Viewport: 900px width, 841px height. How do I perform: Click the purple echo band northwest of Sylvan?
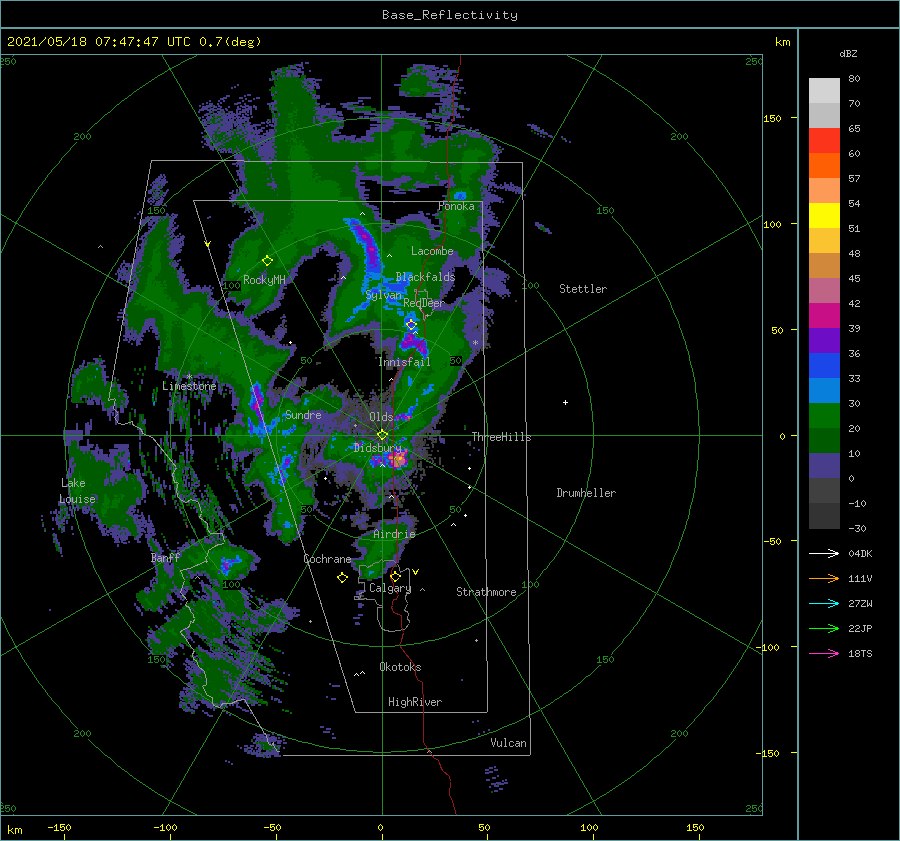pyautogui.click(x=367, y=246)
